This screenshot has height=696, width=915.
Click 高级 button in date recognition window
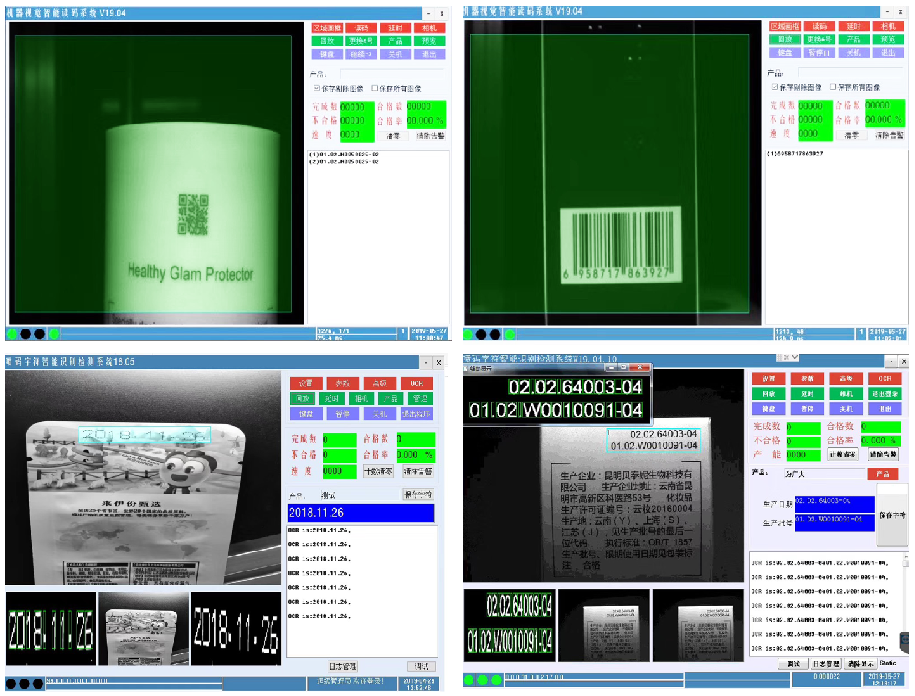point(379,384)
